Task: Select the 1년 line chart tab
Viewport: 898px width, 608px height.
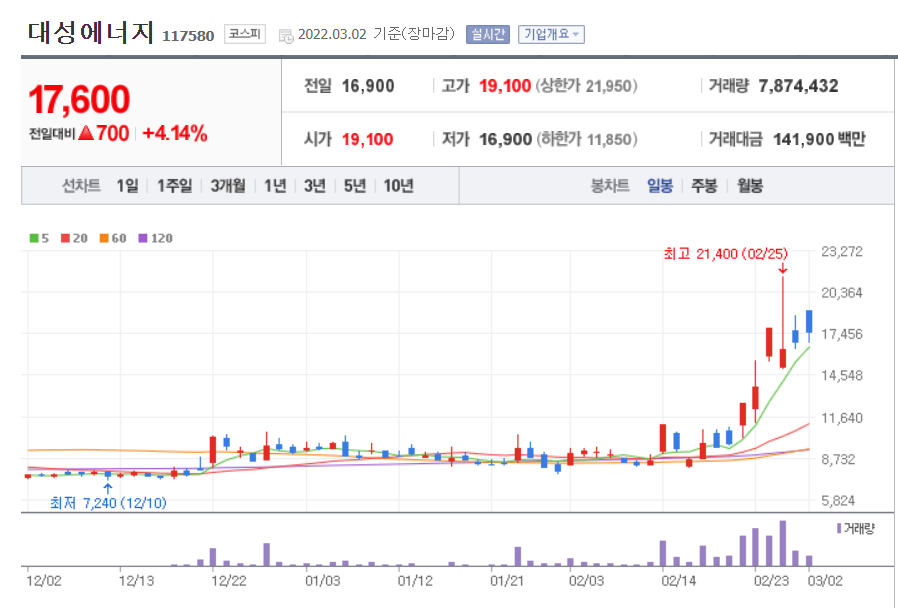Action: 275,185
